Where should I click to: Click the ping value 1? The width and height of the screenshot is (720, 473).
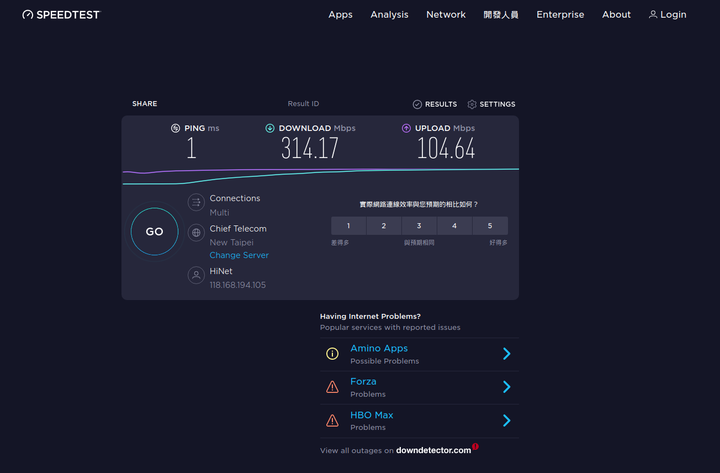[191, 148]
